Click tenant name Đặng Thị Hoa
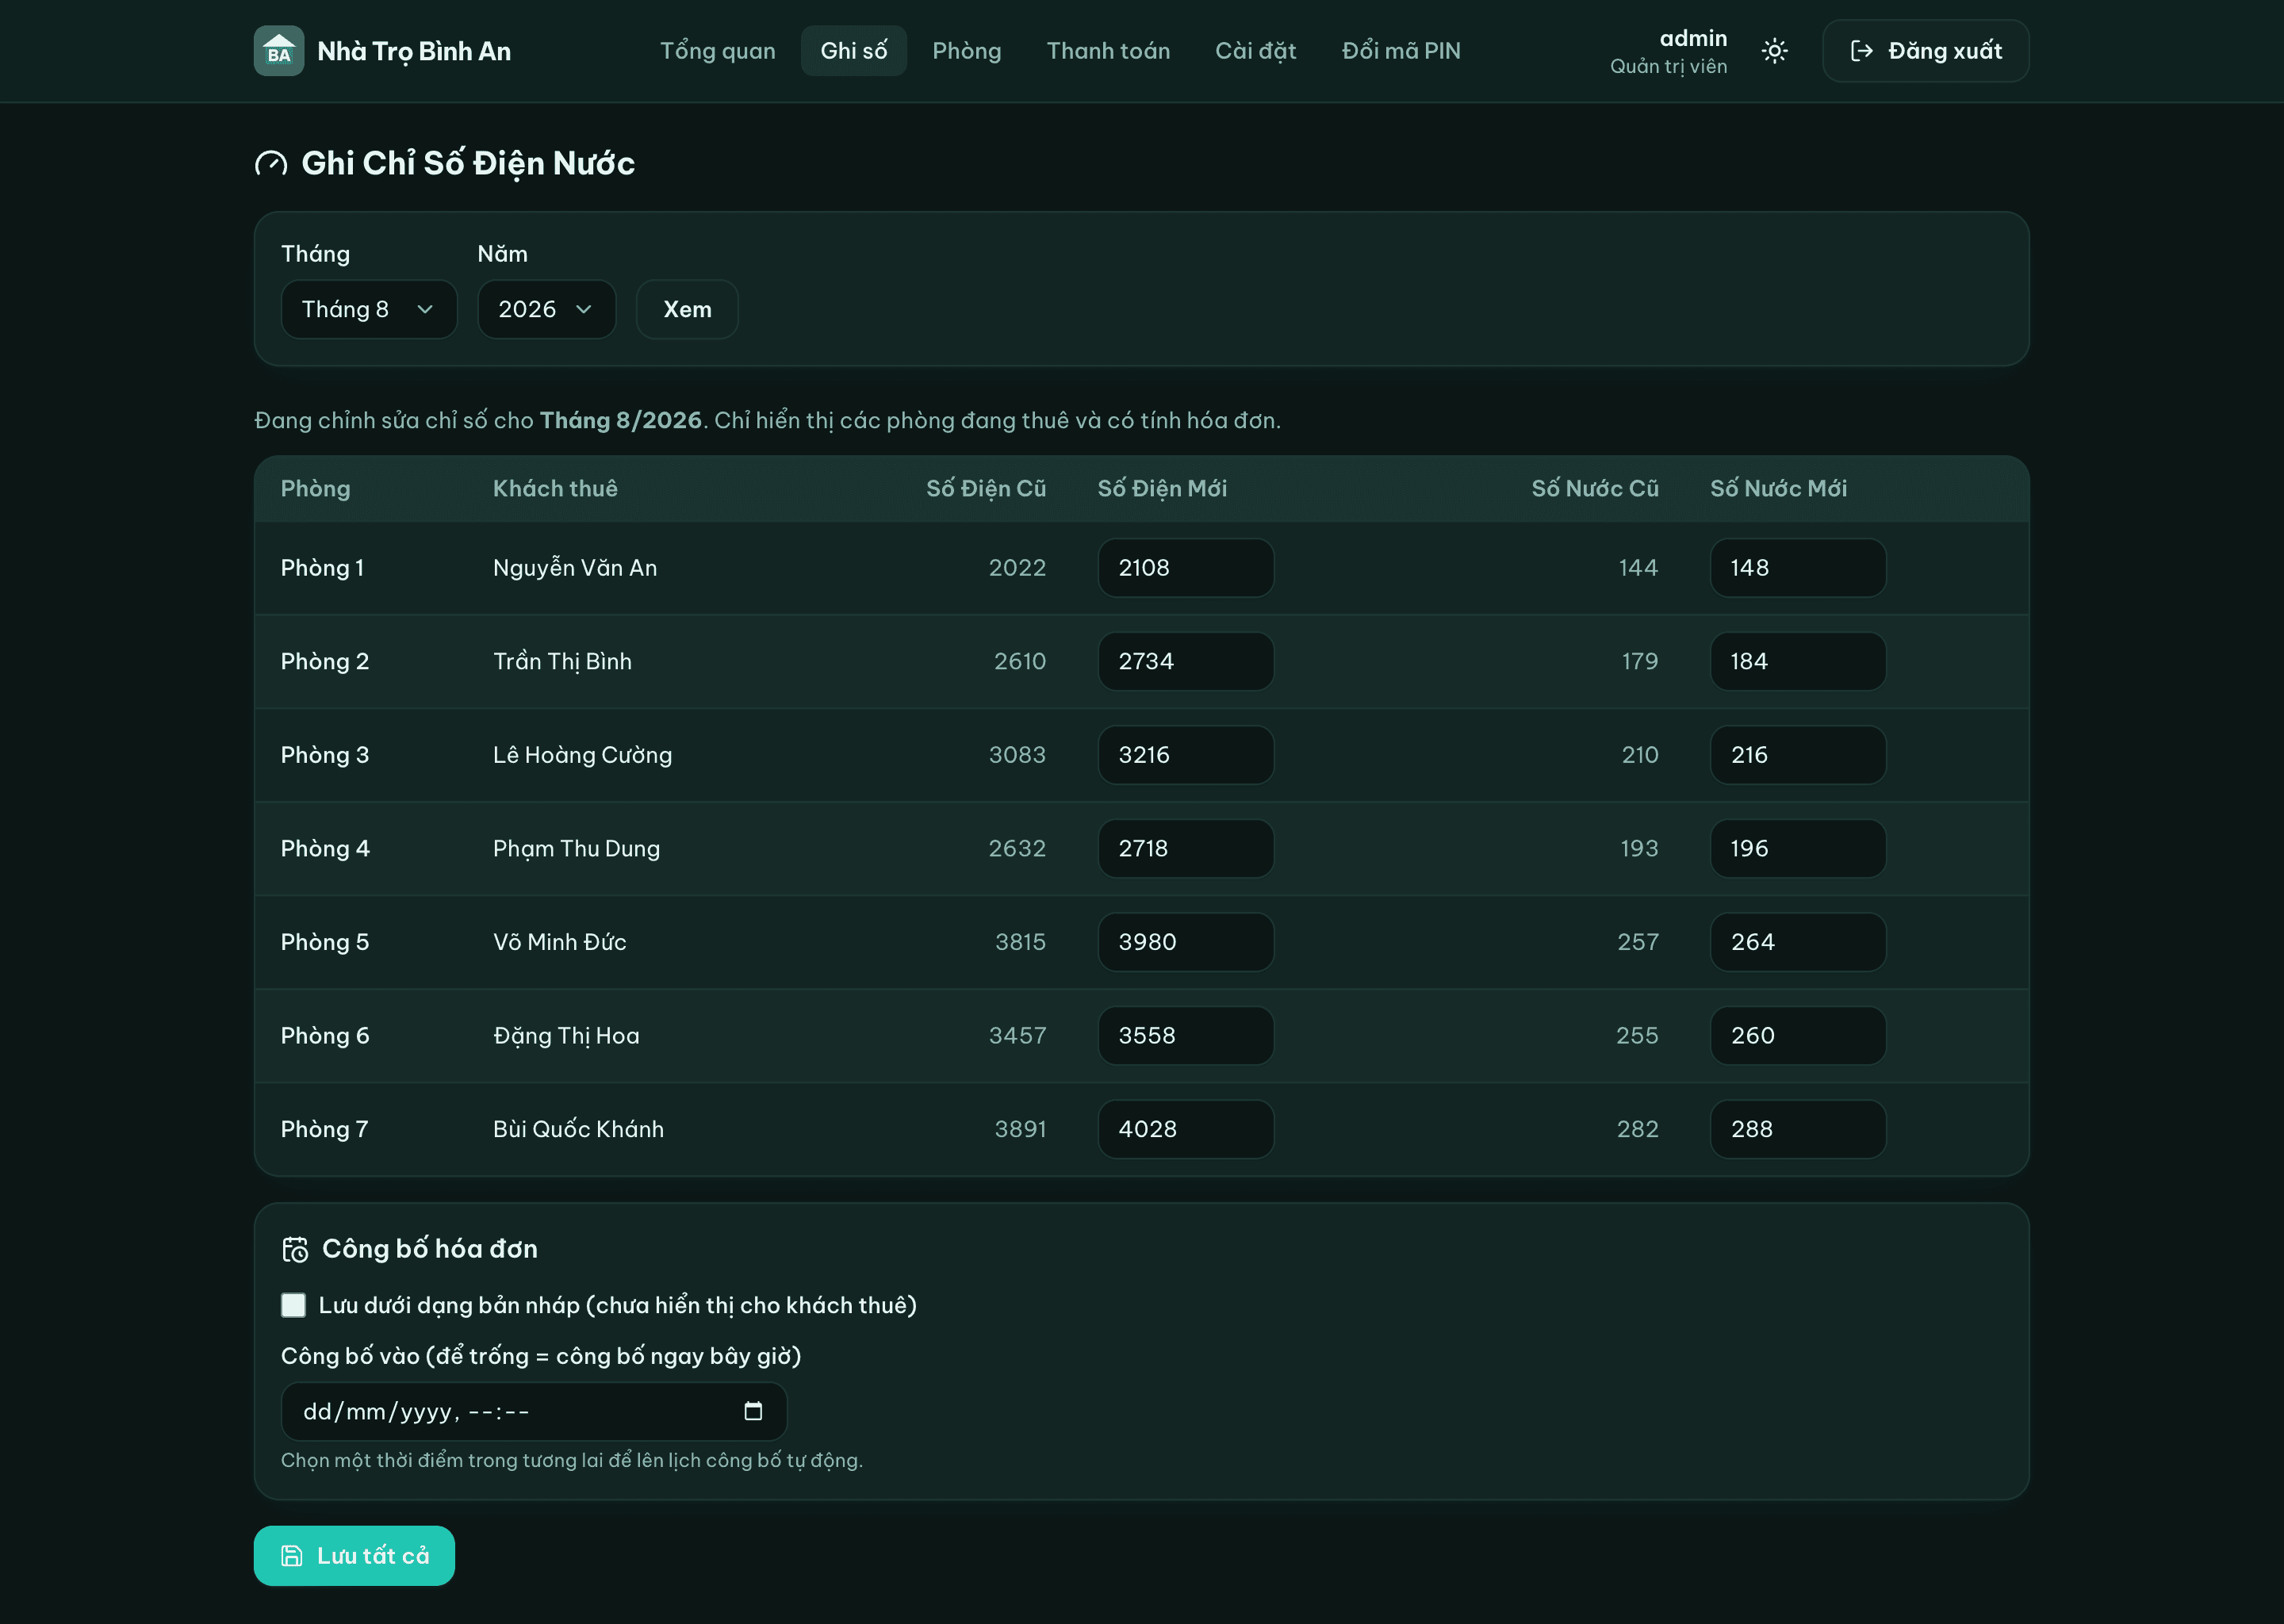This screenshot has width=2284, height=1624. click(x=566, y=1036)
